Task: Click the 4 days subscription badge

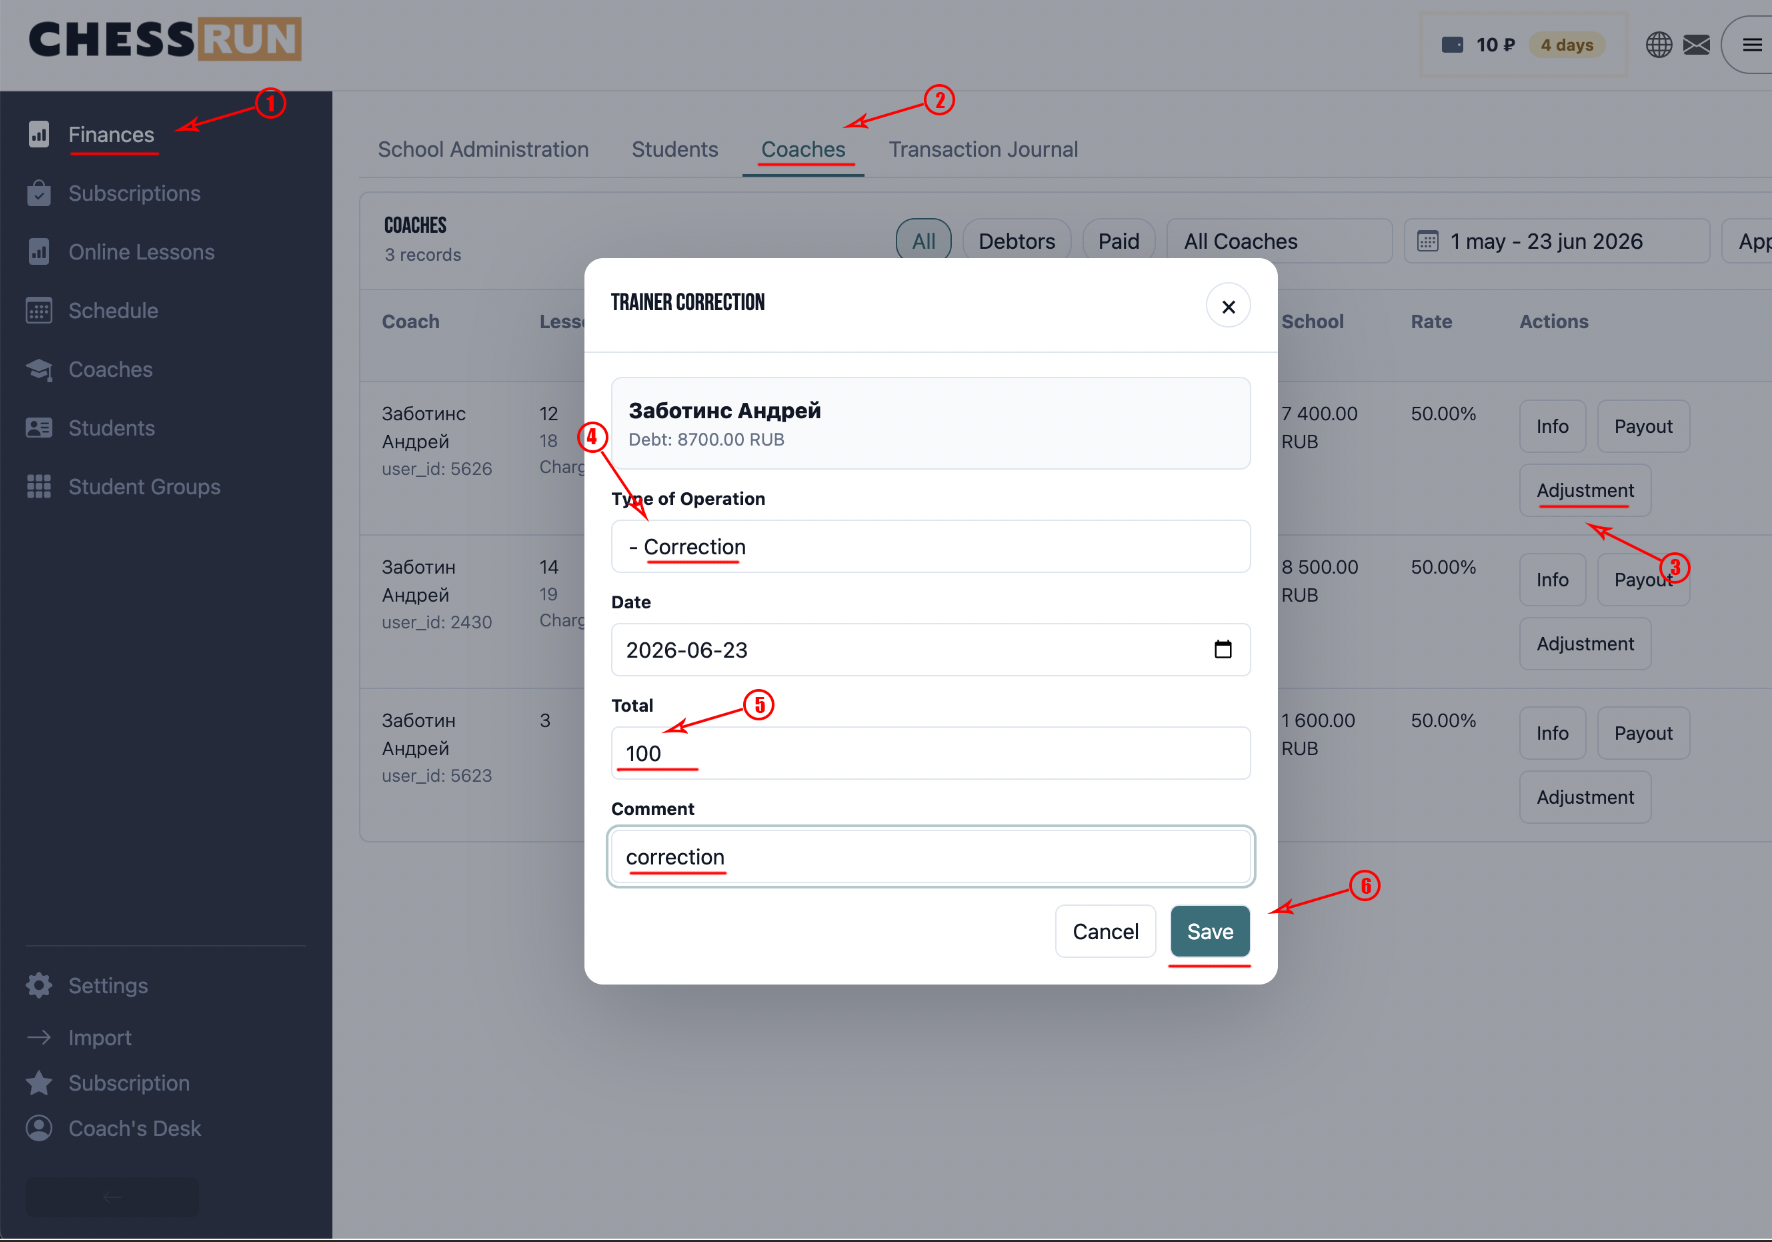Action: point(1566,45)
